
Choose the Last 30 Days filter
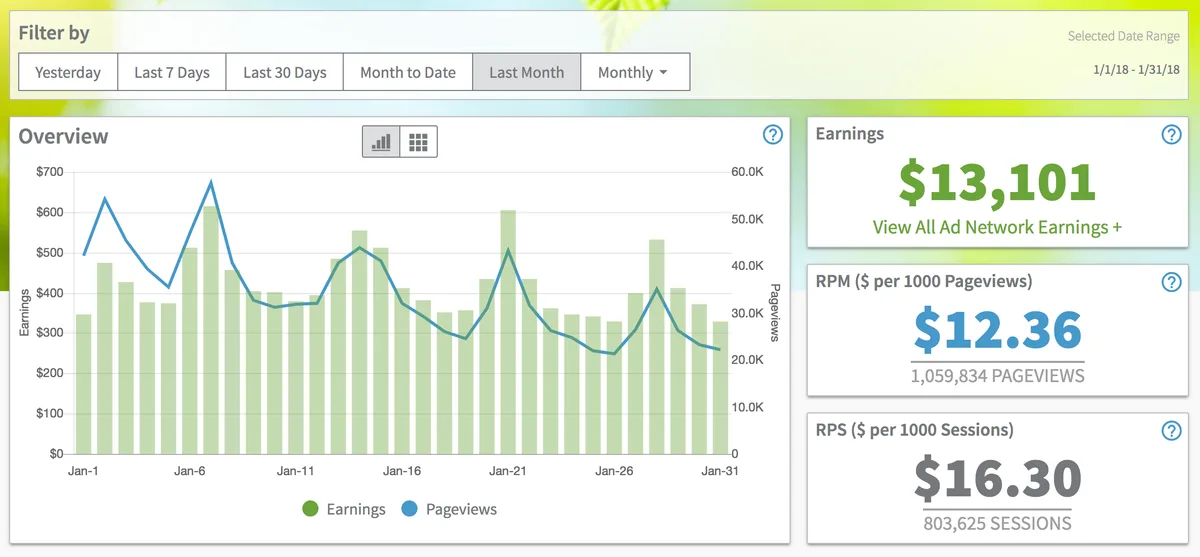[x=285, y=72]
